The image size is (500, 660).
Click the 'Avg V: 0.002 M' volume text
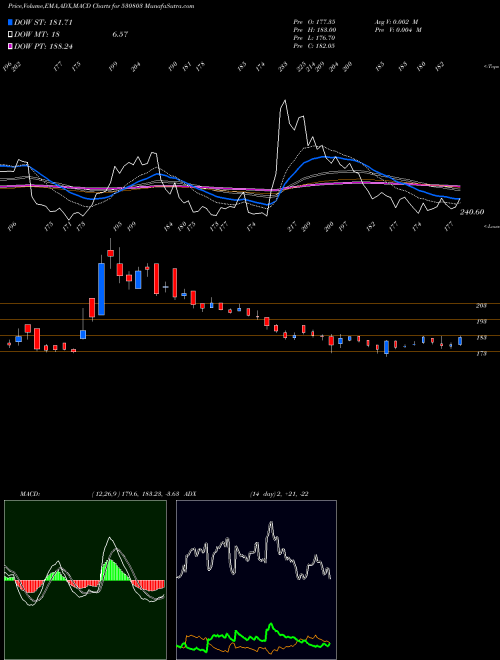[x=398, y=21]
